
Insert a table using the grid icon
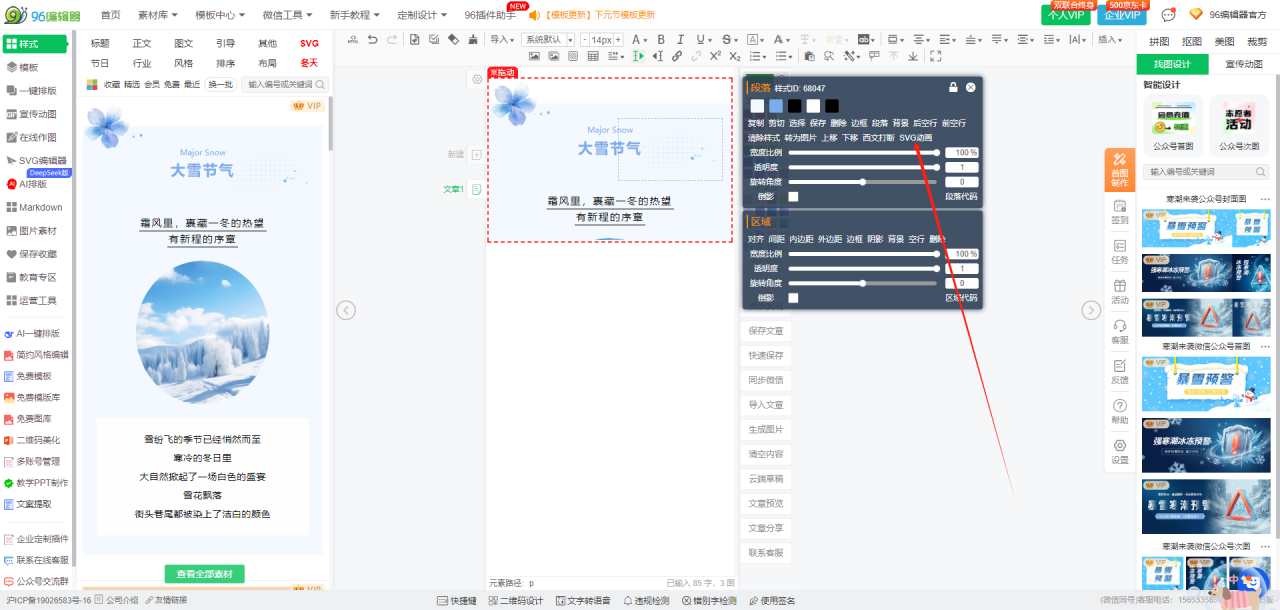click(593, 56)
